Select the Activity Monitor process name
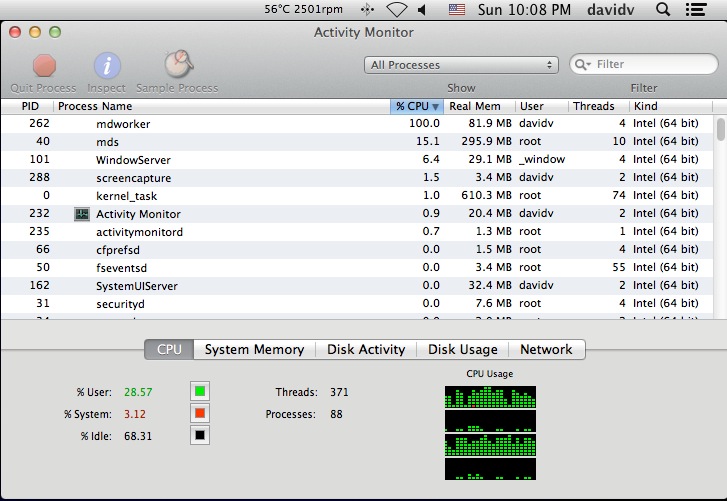 [138, 214]
